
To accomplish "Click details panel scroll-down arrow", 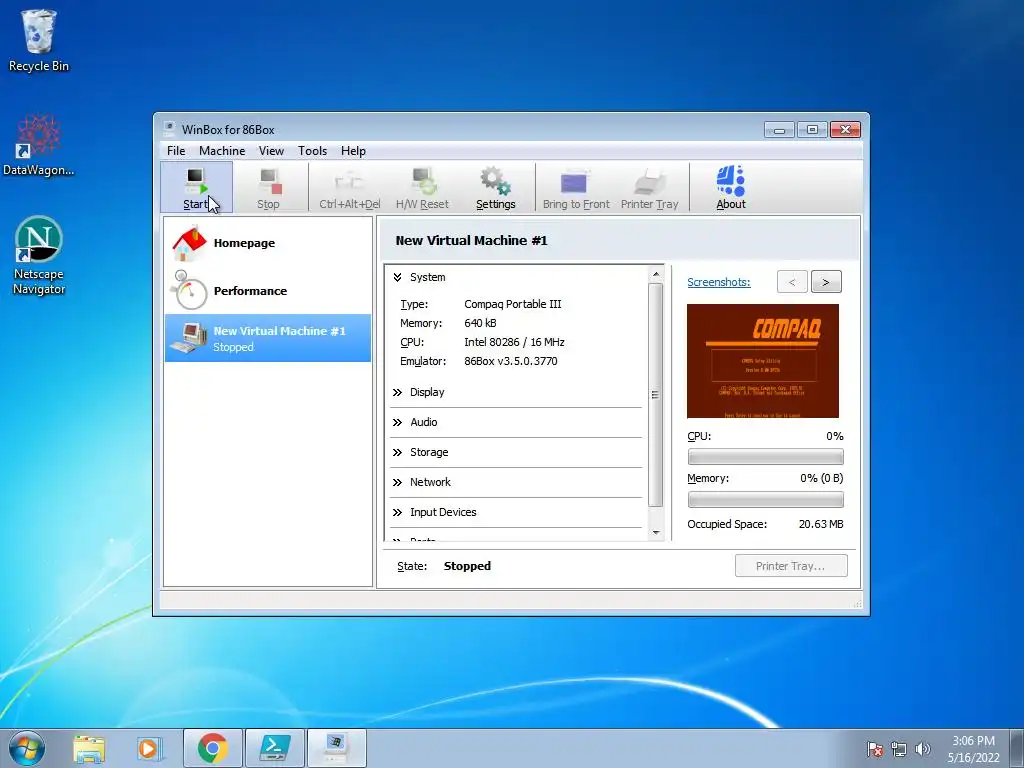I will (656, 533).
